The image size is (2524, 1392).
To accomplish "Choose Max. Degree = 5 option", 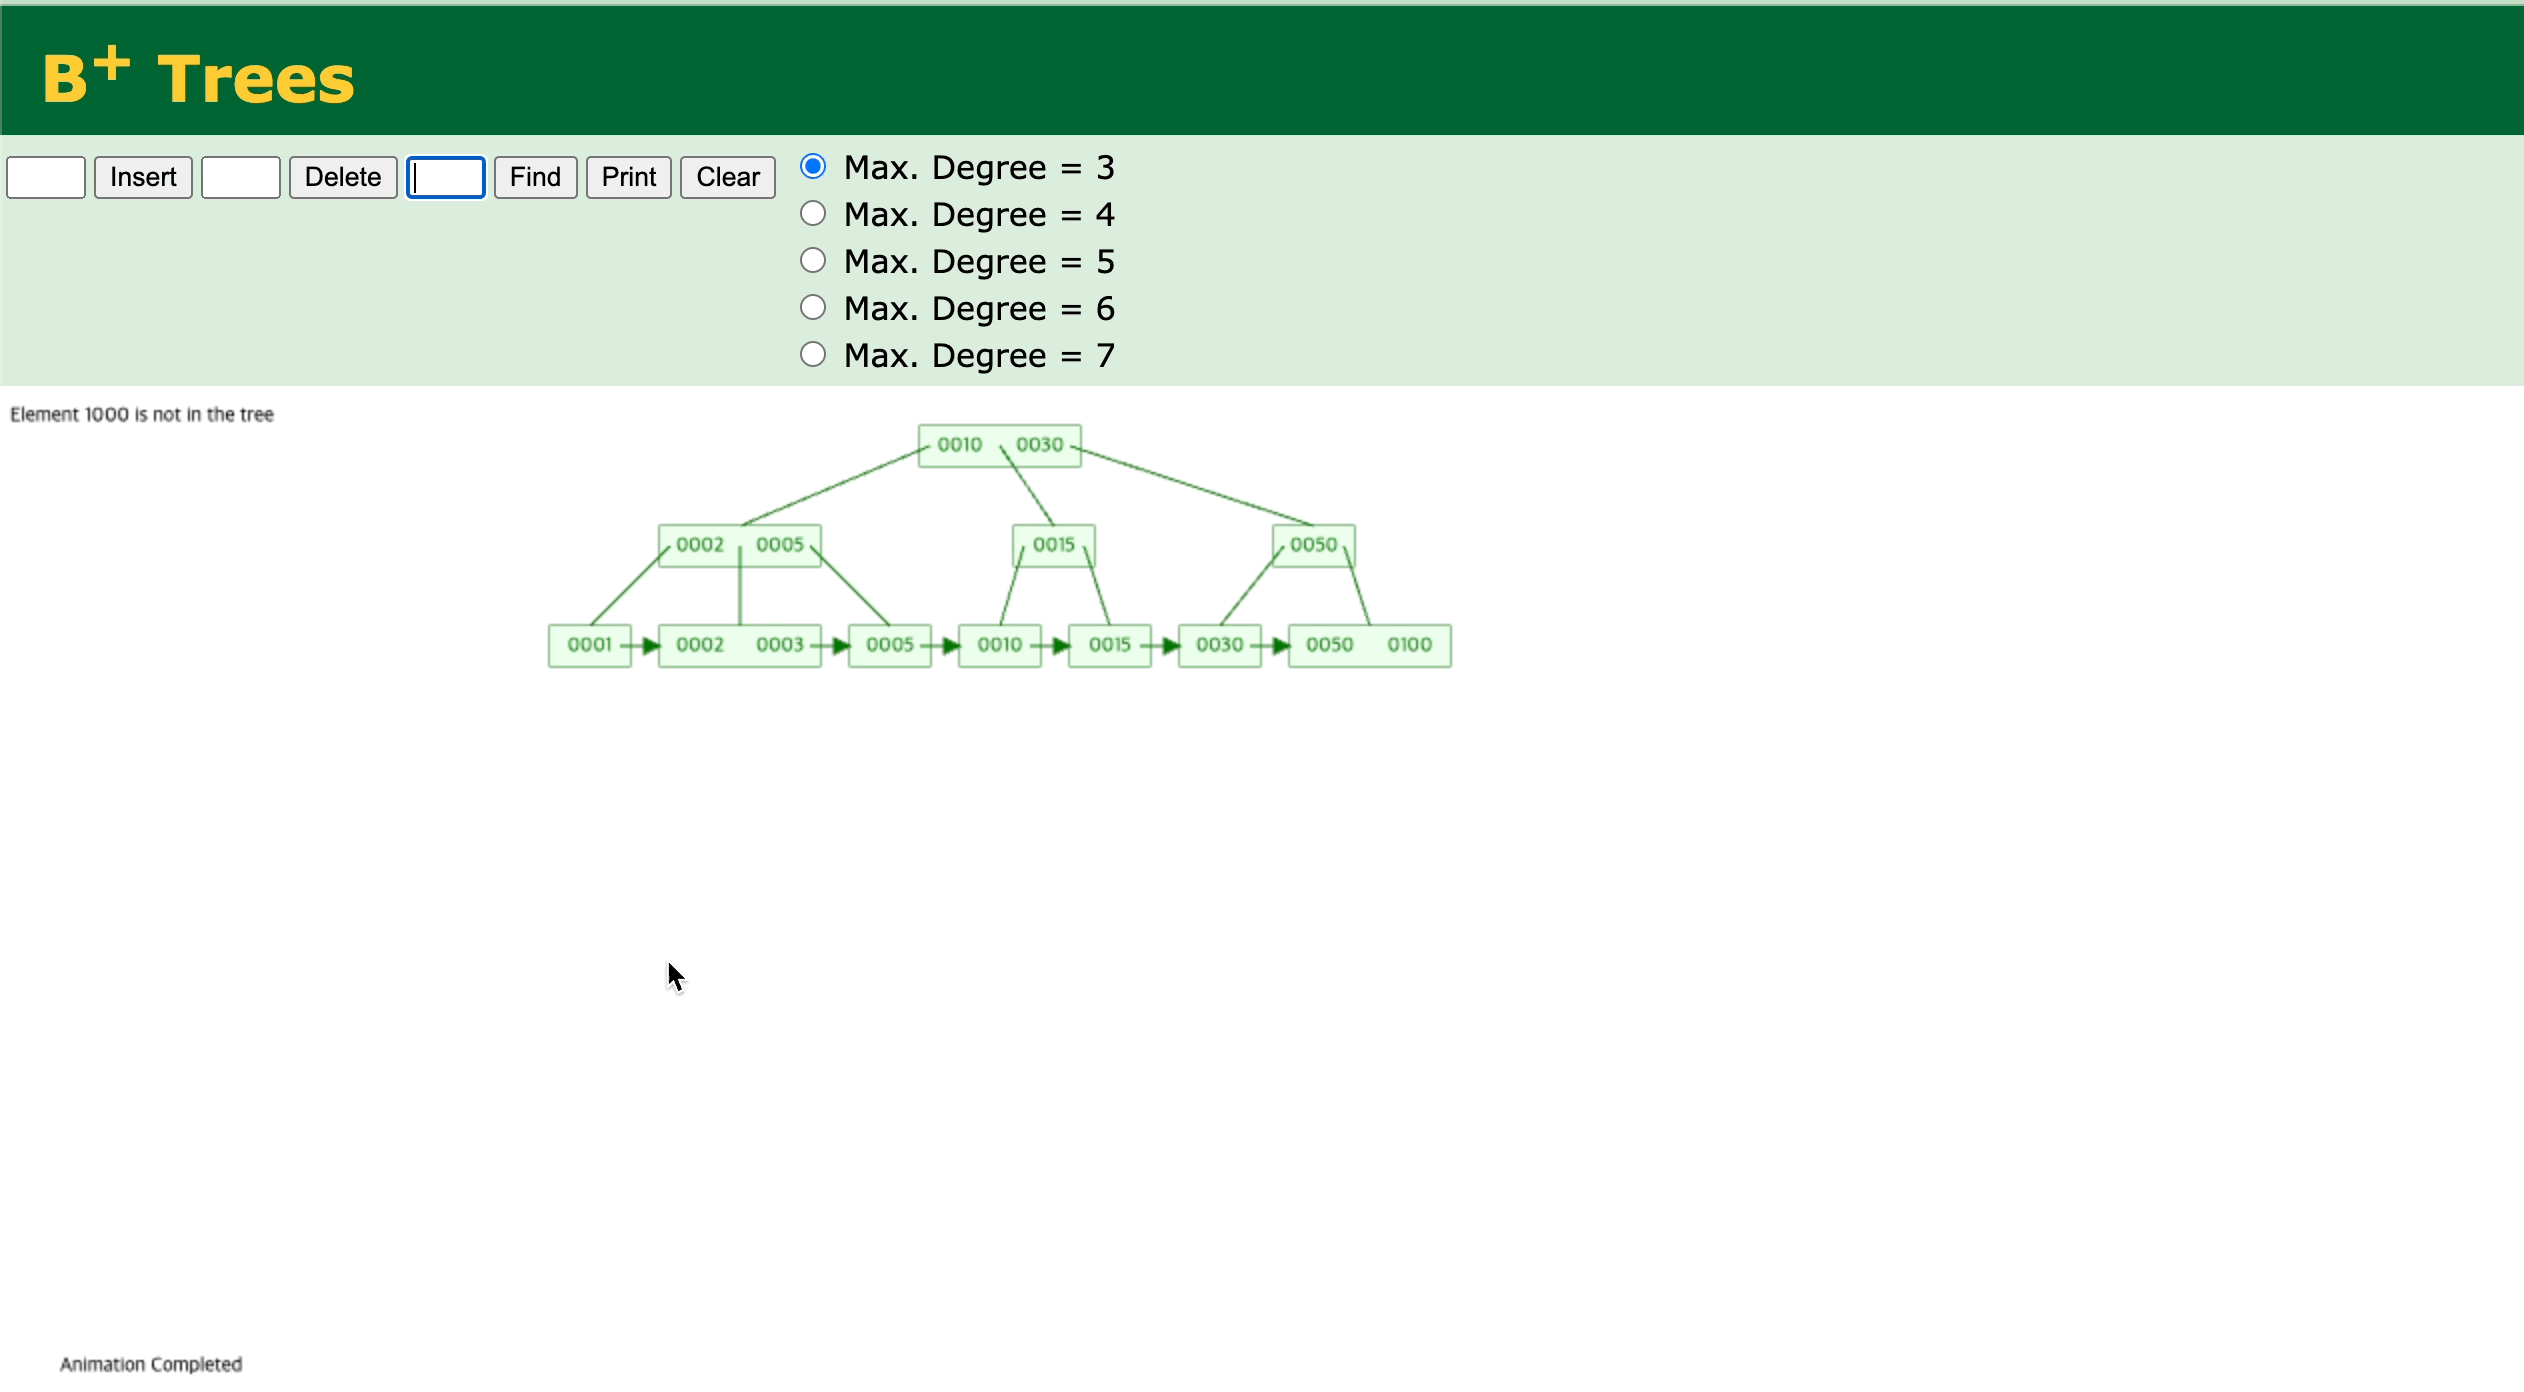I will coord(813,260).
